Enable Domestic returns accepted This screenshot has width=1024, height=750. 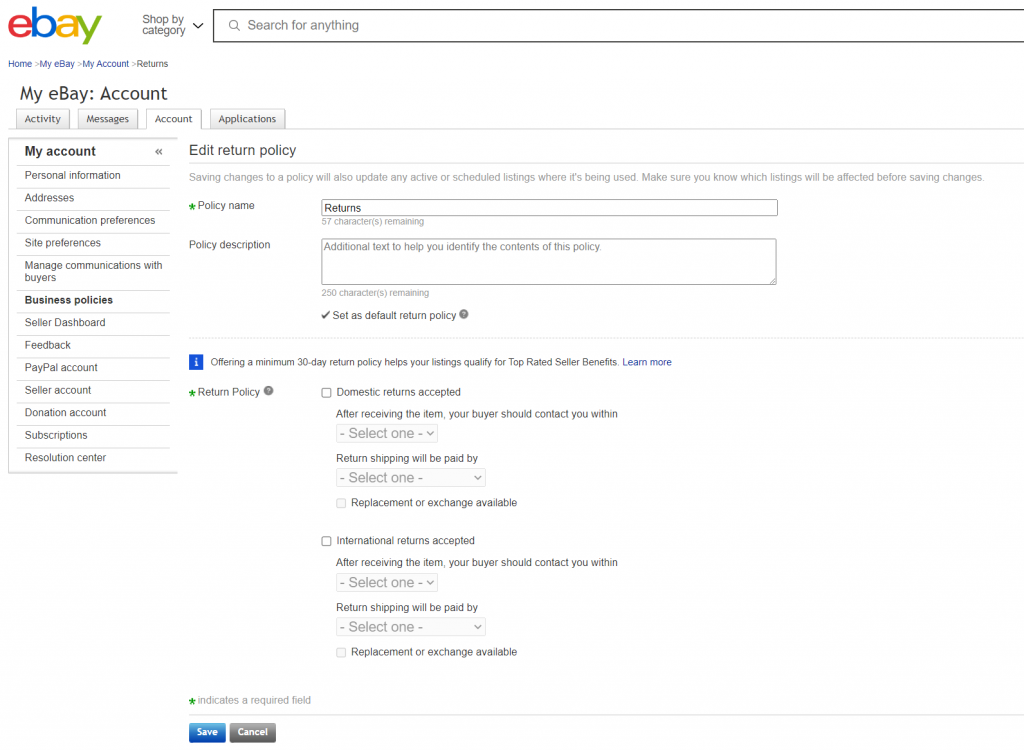[327, 393]
